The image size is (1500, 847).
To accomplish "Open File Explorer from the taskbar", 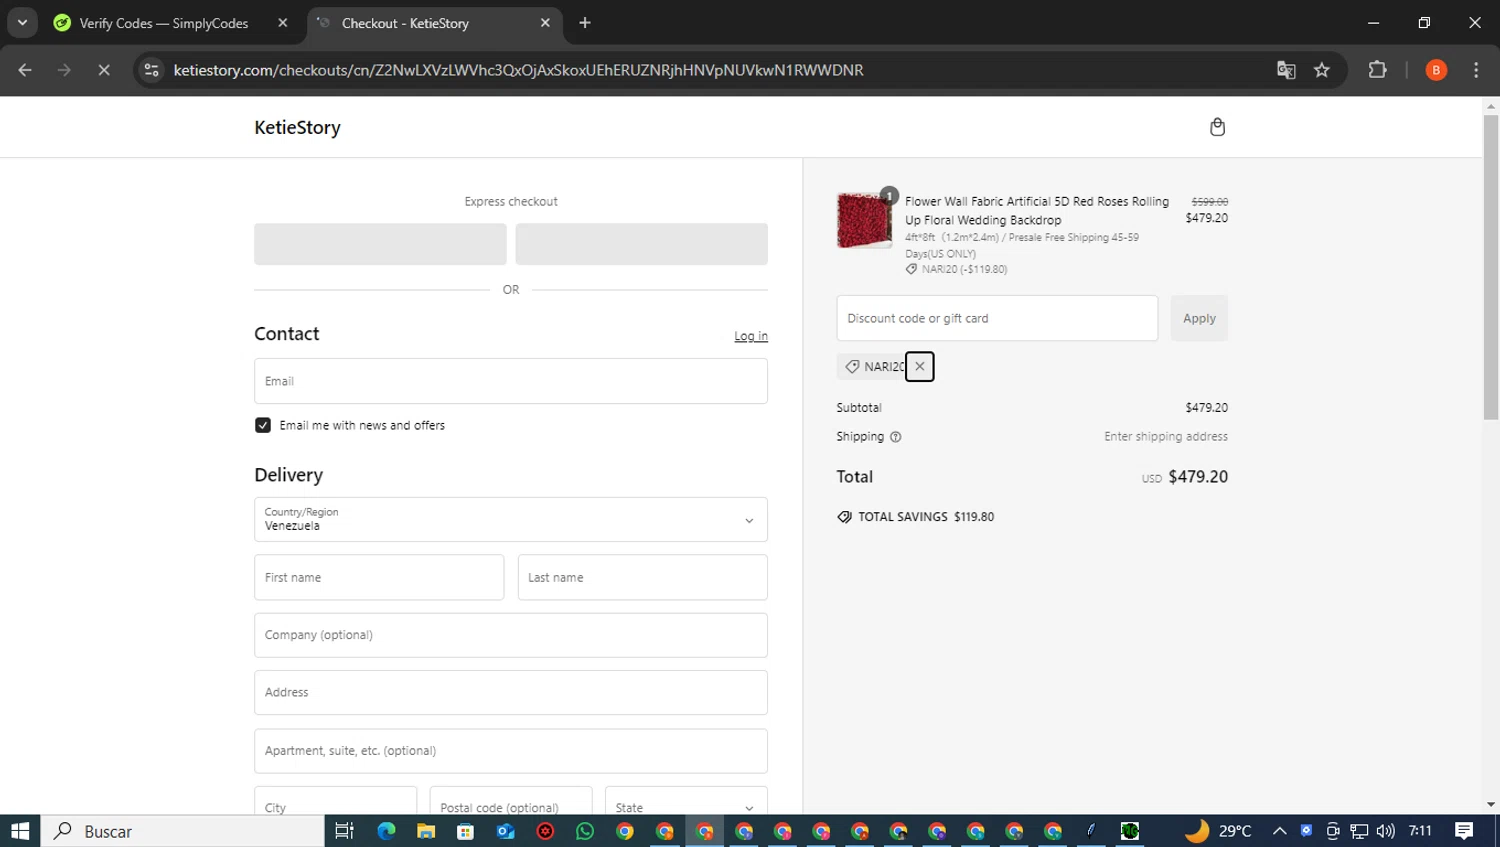I will (426, 831).
